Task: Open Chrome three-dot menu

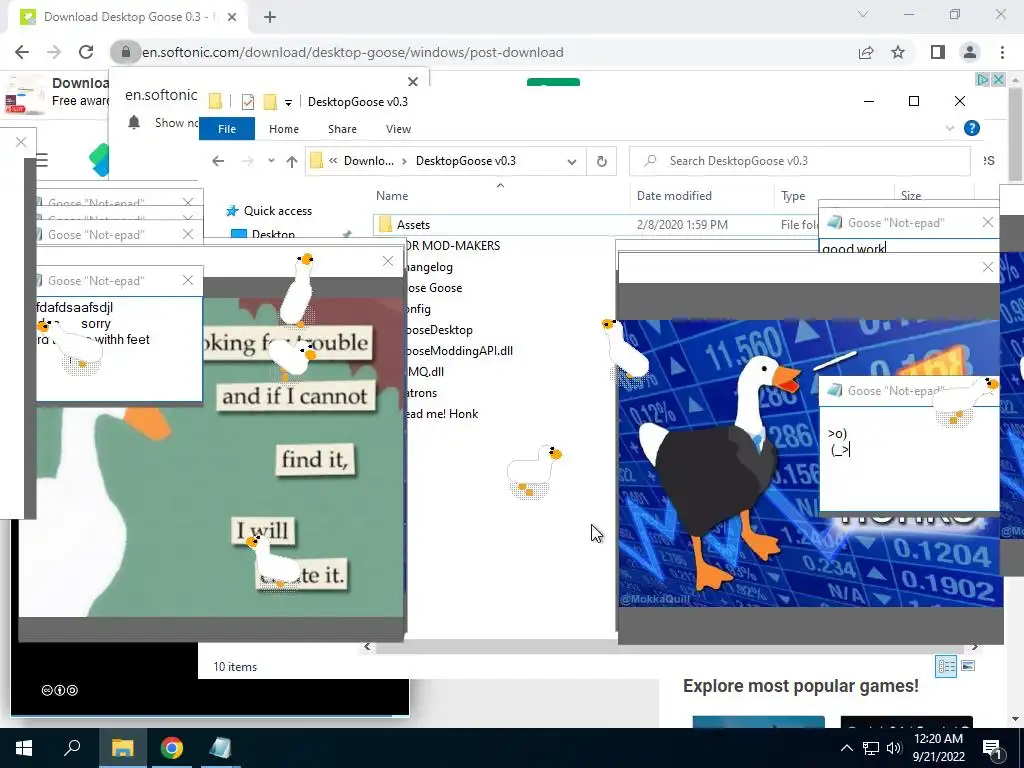Action: pyautogui.click(x=1002, y=52)
